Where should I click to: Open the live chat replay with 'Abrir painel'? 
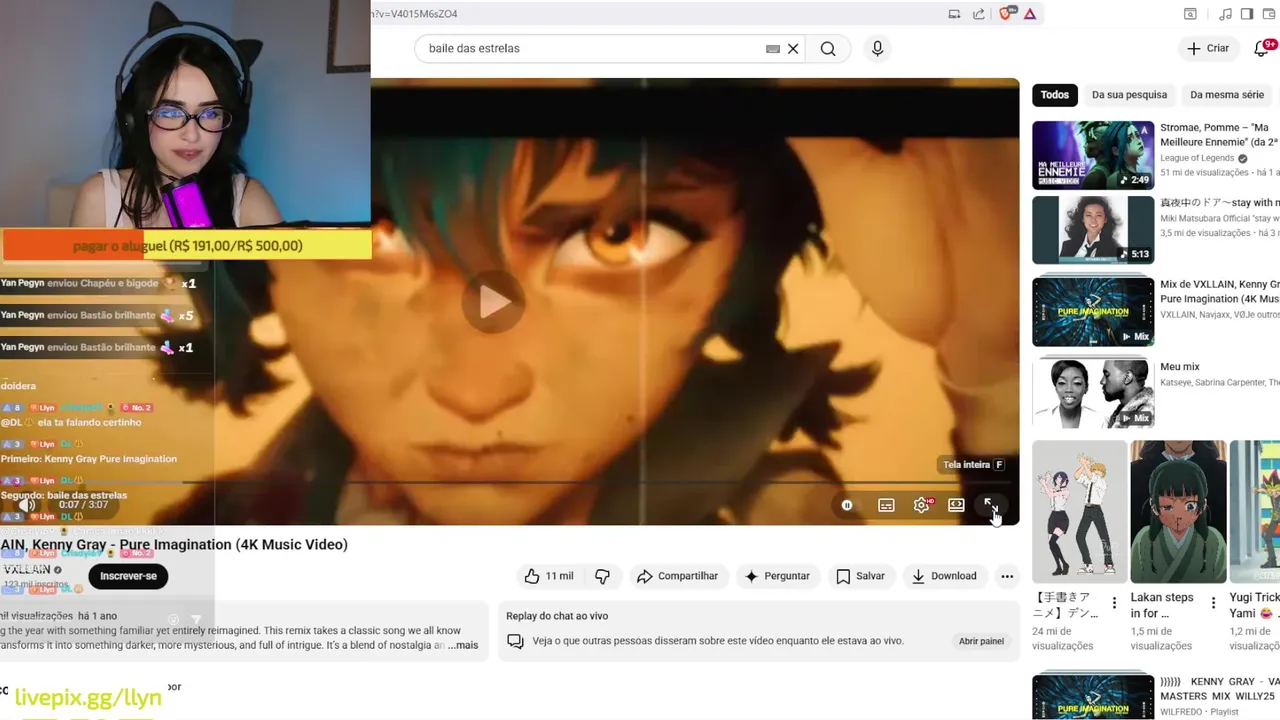click(981, 641)
